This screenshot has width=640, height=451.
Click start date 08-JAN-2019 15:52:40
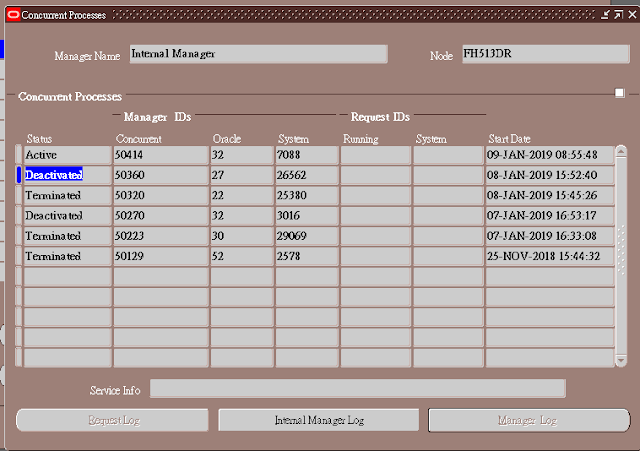[550, 175]
